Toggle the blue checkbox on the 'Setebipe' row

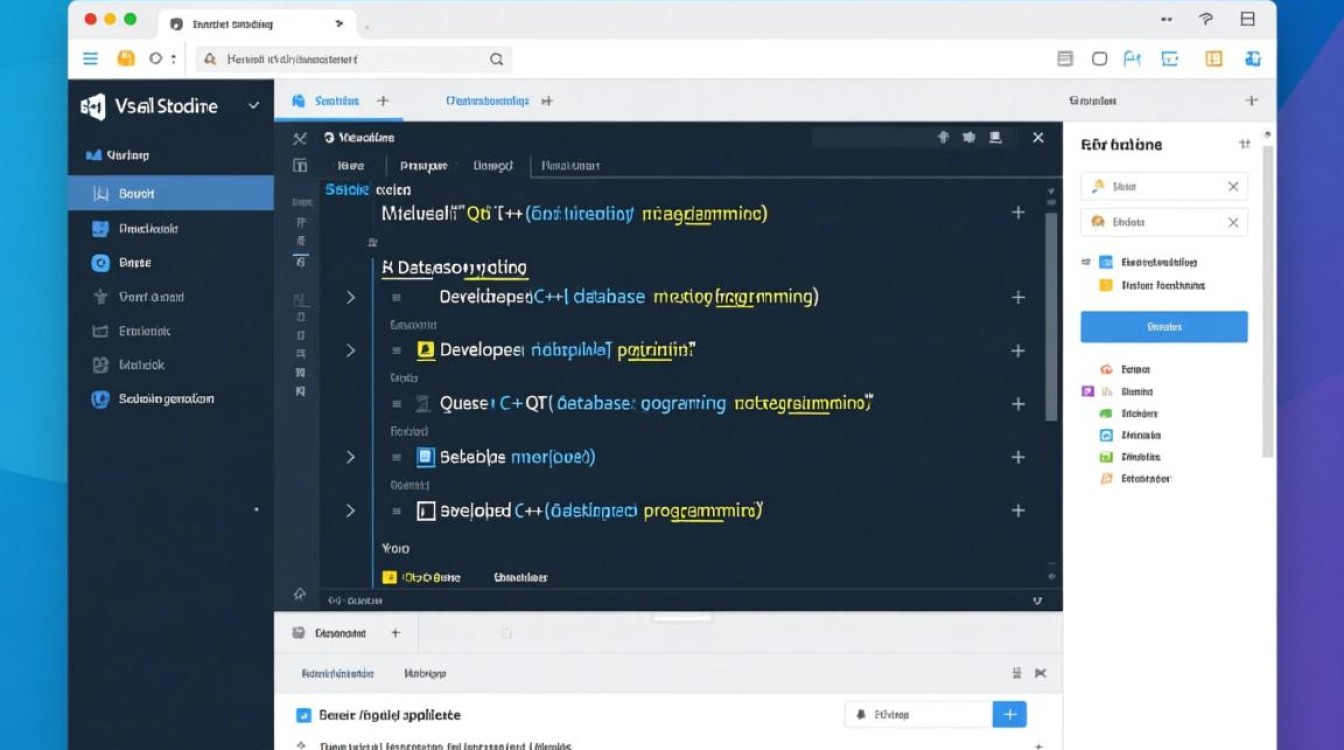425,457
